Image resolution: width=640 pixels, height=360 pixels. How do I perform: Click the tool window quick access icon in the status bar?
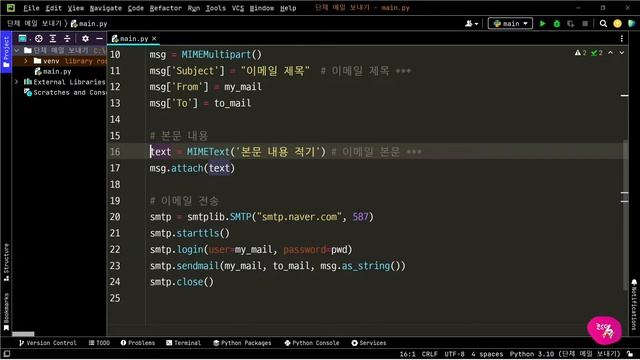(x=7, y=354)
